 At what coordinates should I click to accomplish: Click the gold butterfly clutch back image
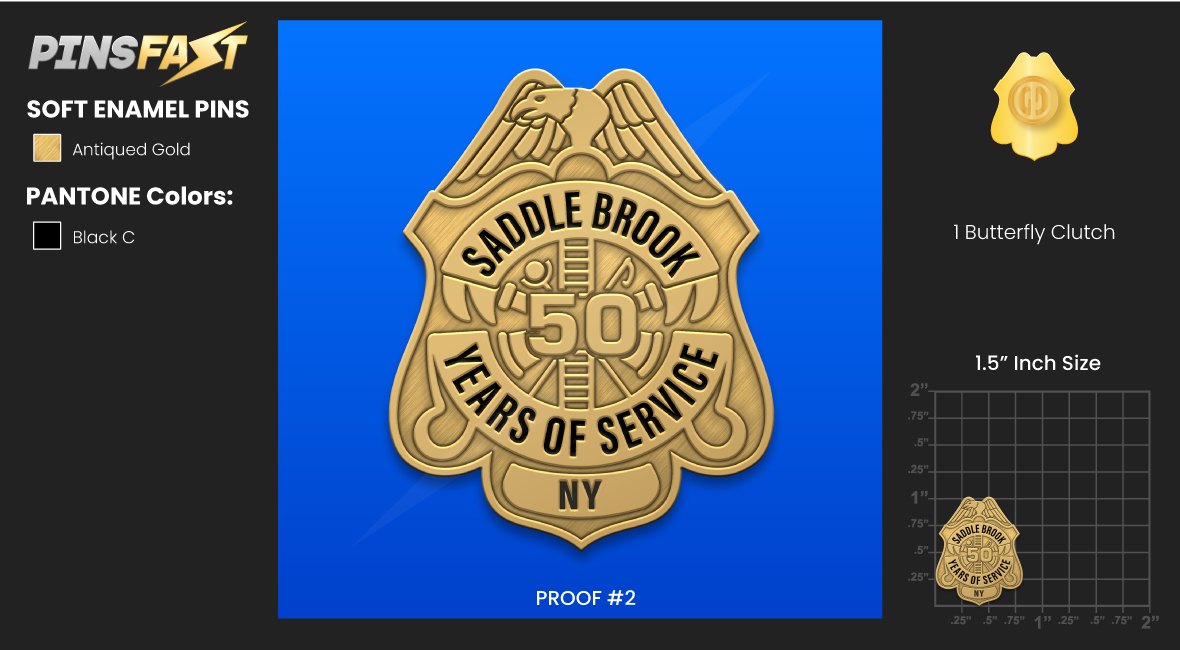pos(1034,105)
